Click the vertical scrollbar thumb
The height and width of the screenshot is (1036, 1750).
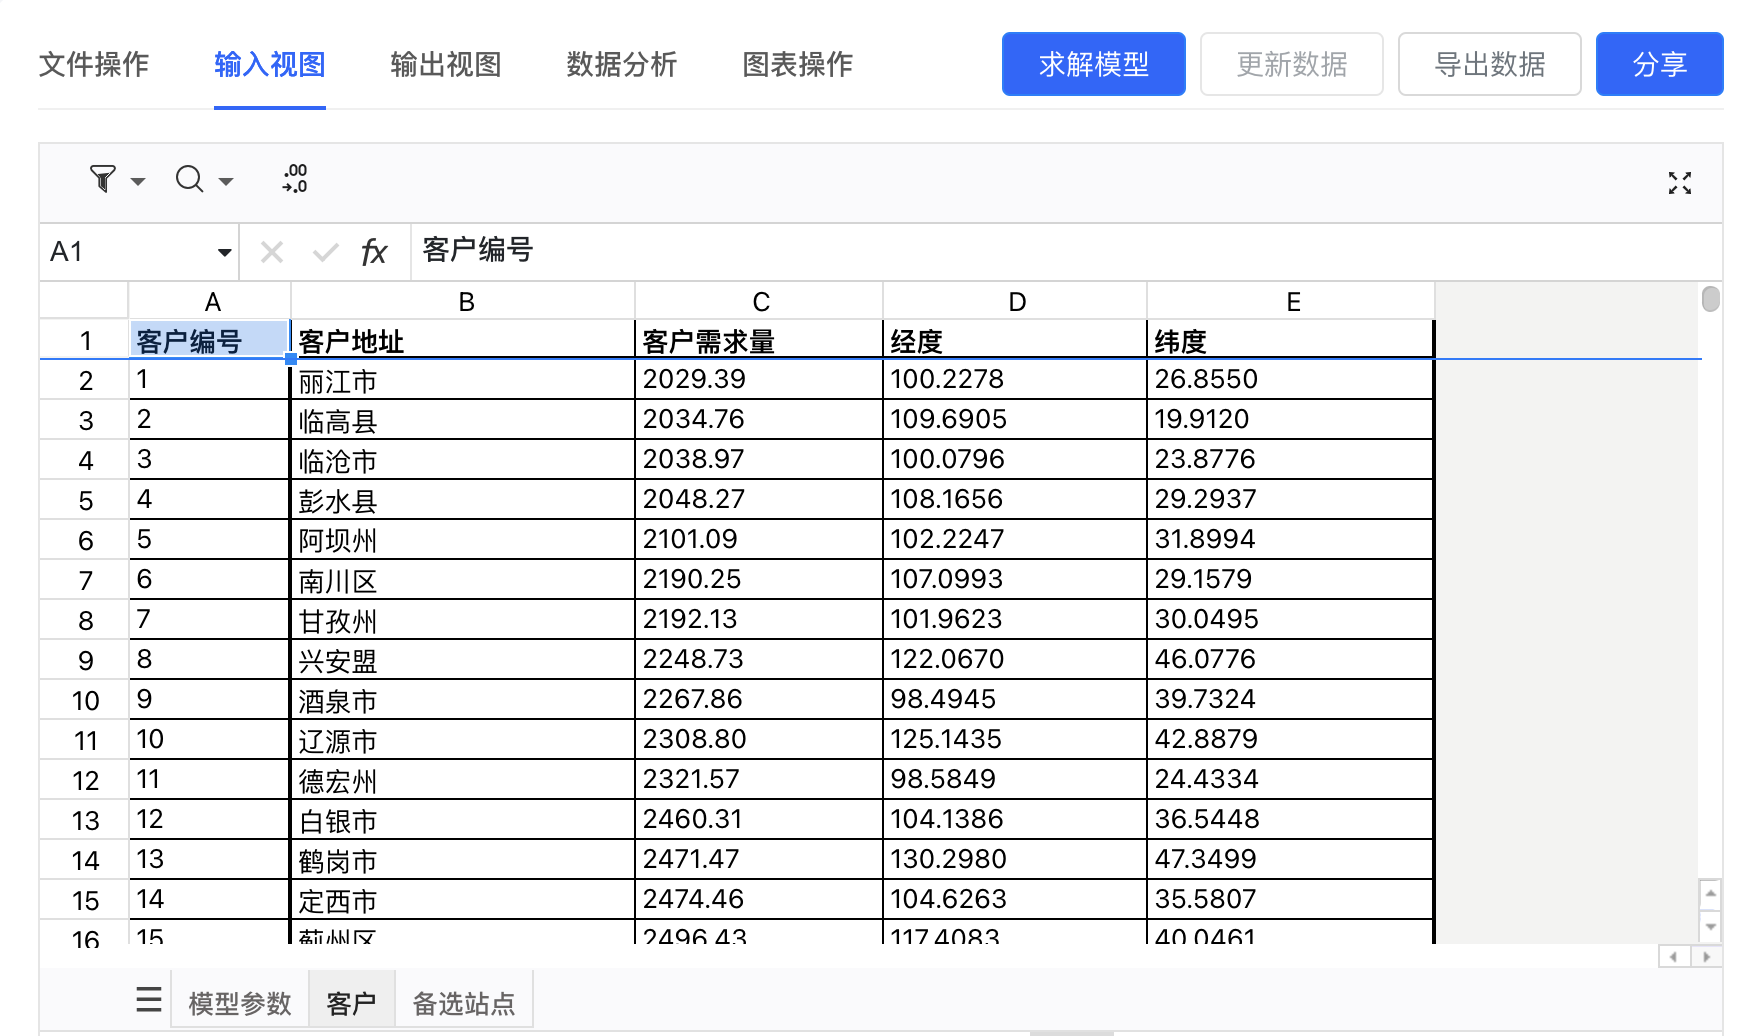1710,299
